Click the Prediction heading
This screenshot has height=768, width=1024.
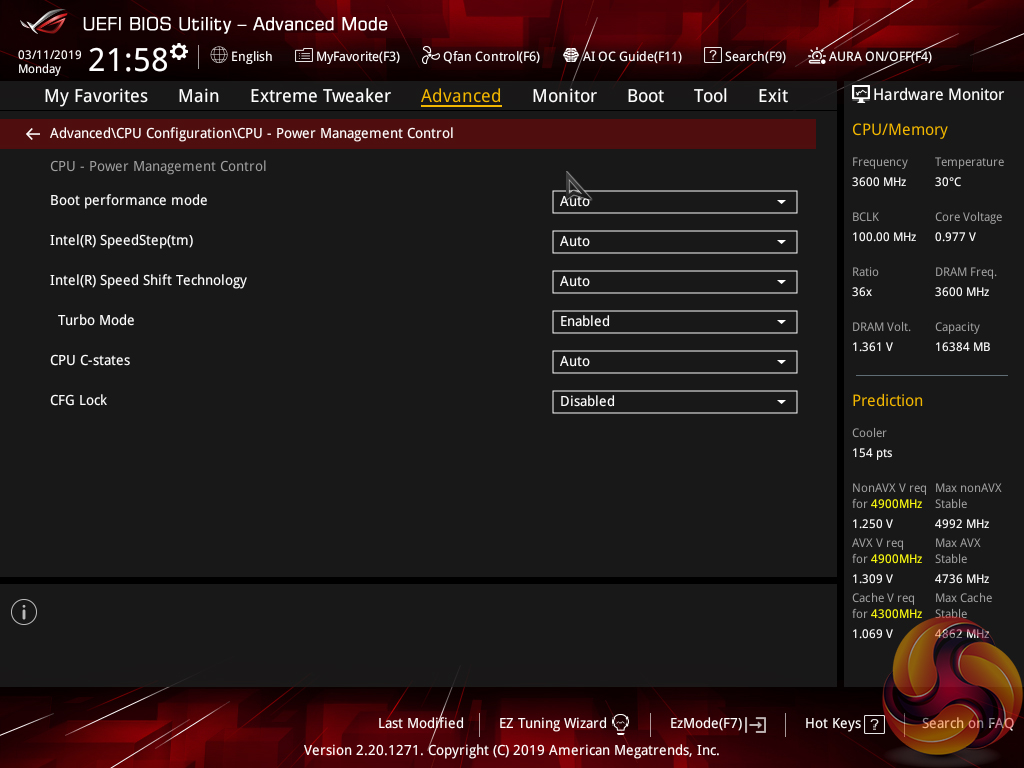coord(887,400)
